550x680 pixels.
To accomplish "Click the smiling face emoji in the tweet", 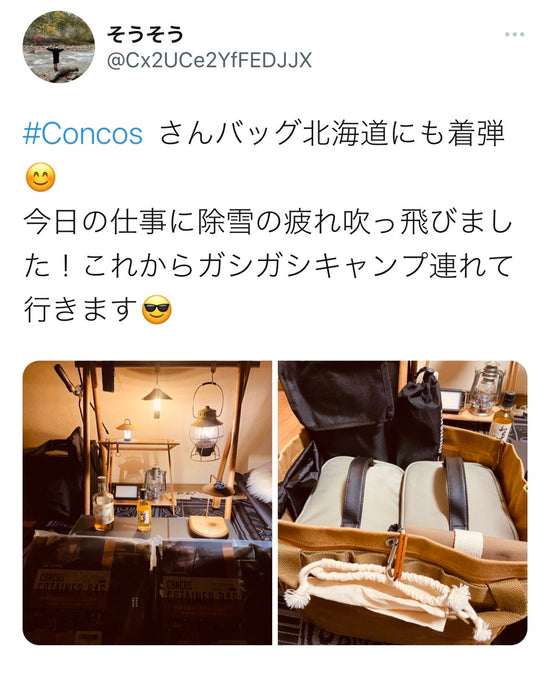I will tap(41, 177).
